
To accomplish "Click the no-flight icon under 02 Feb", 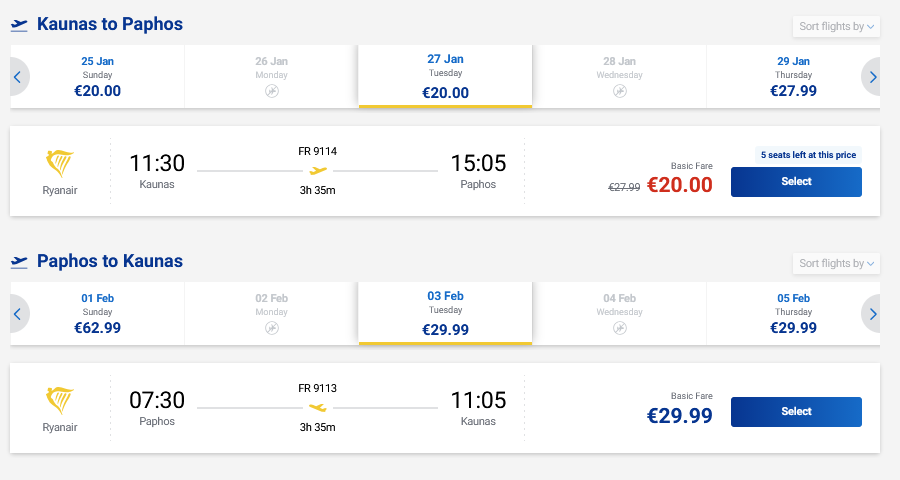I will tap(271, 328).
